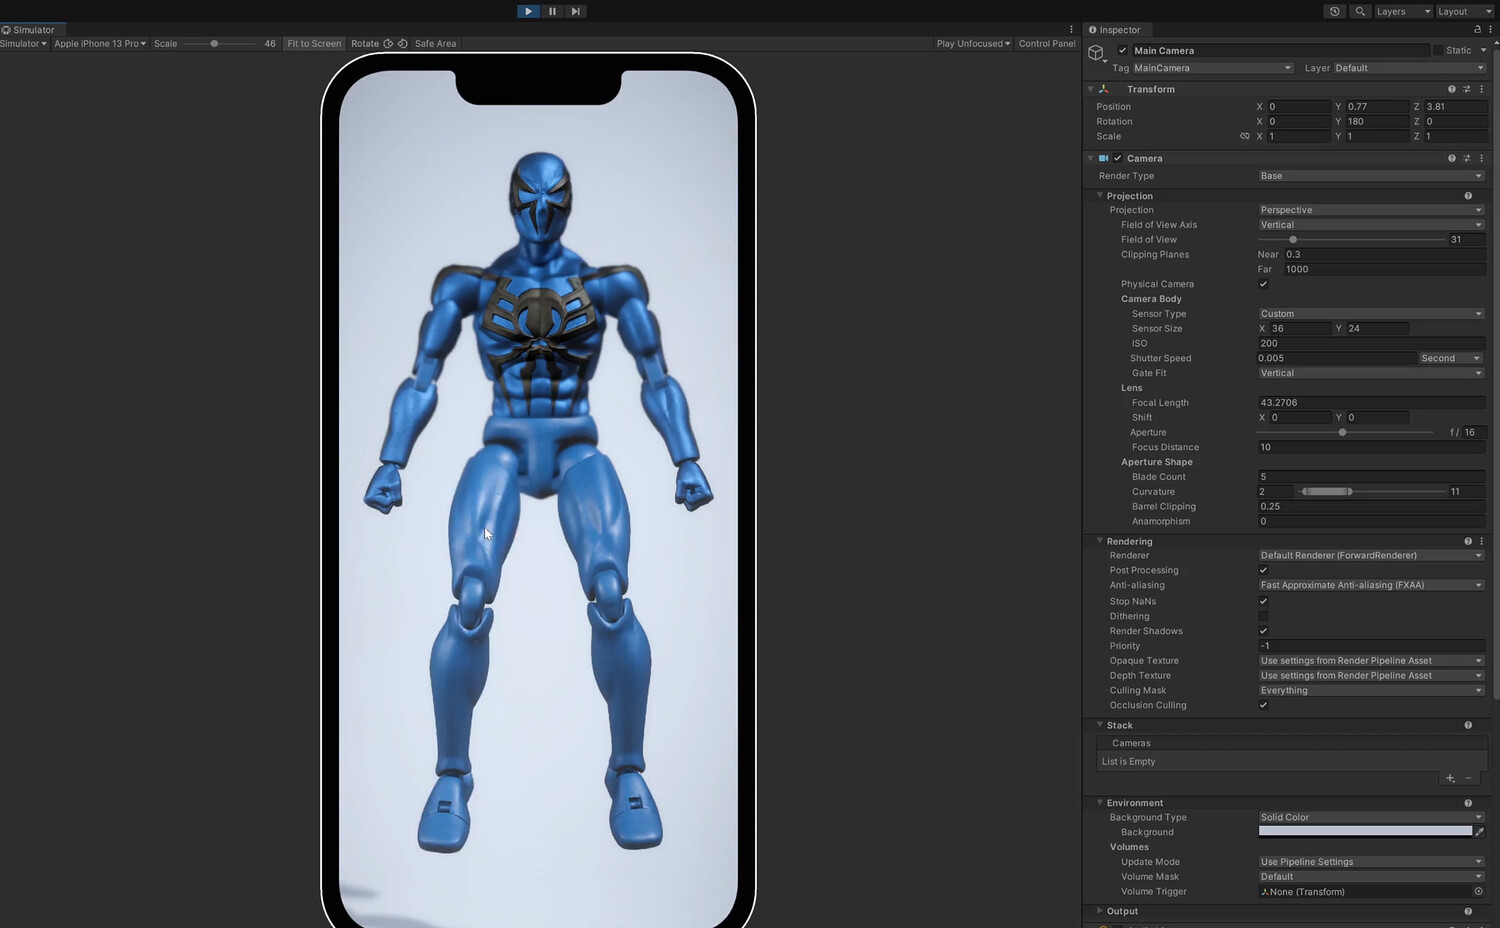Open the Static flags dropdown arrow
The width and height of the screenshot is (1500, 928).
tap(1484, 51)
